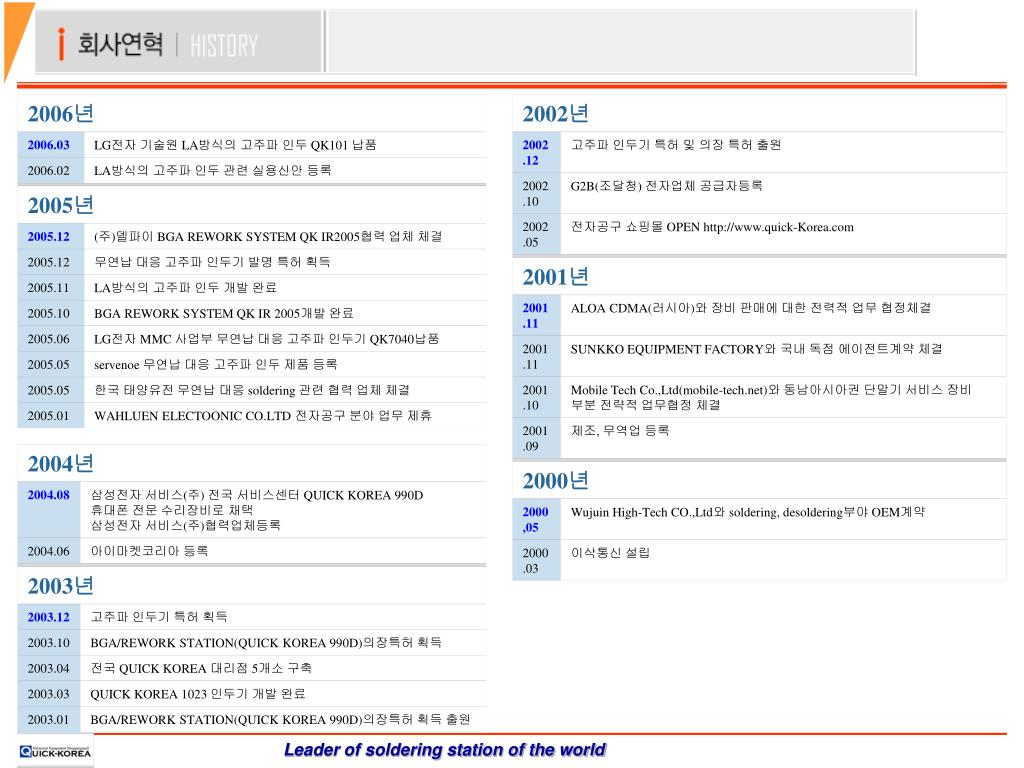The height and width of the screenshot is (768, 1024).
Task: Click the 2003.03 date cell
Action: pos(48,694)
